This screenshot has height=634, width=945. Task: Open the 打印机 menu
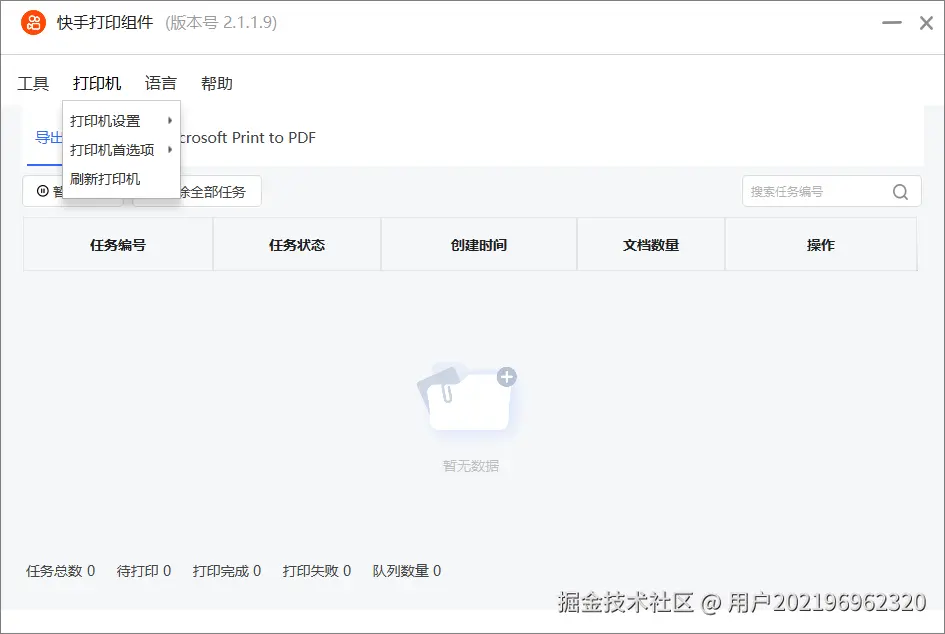pos(97,83)
